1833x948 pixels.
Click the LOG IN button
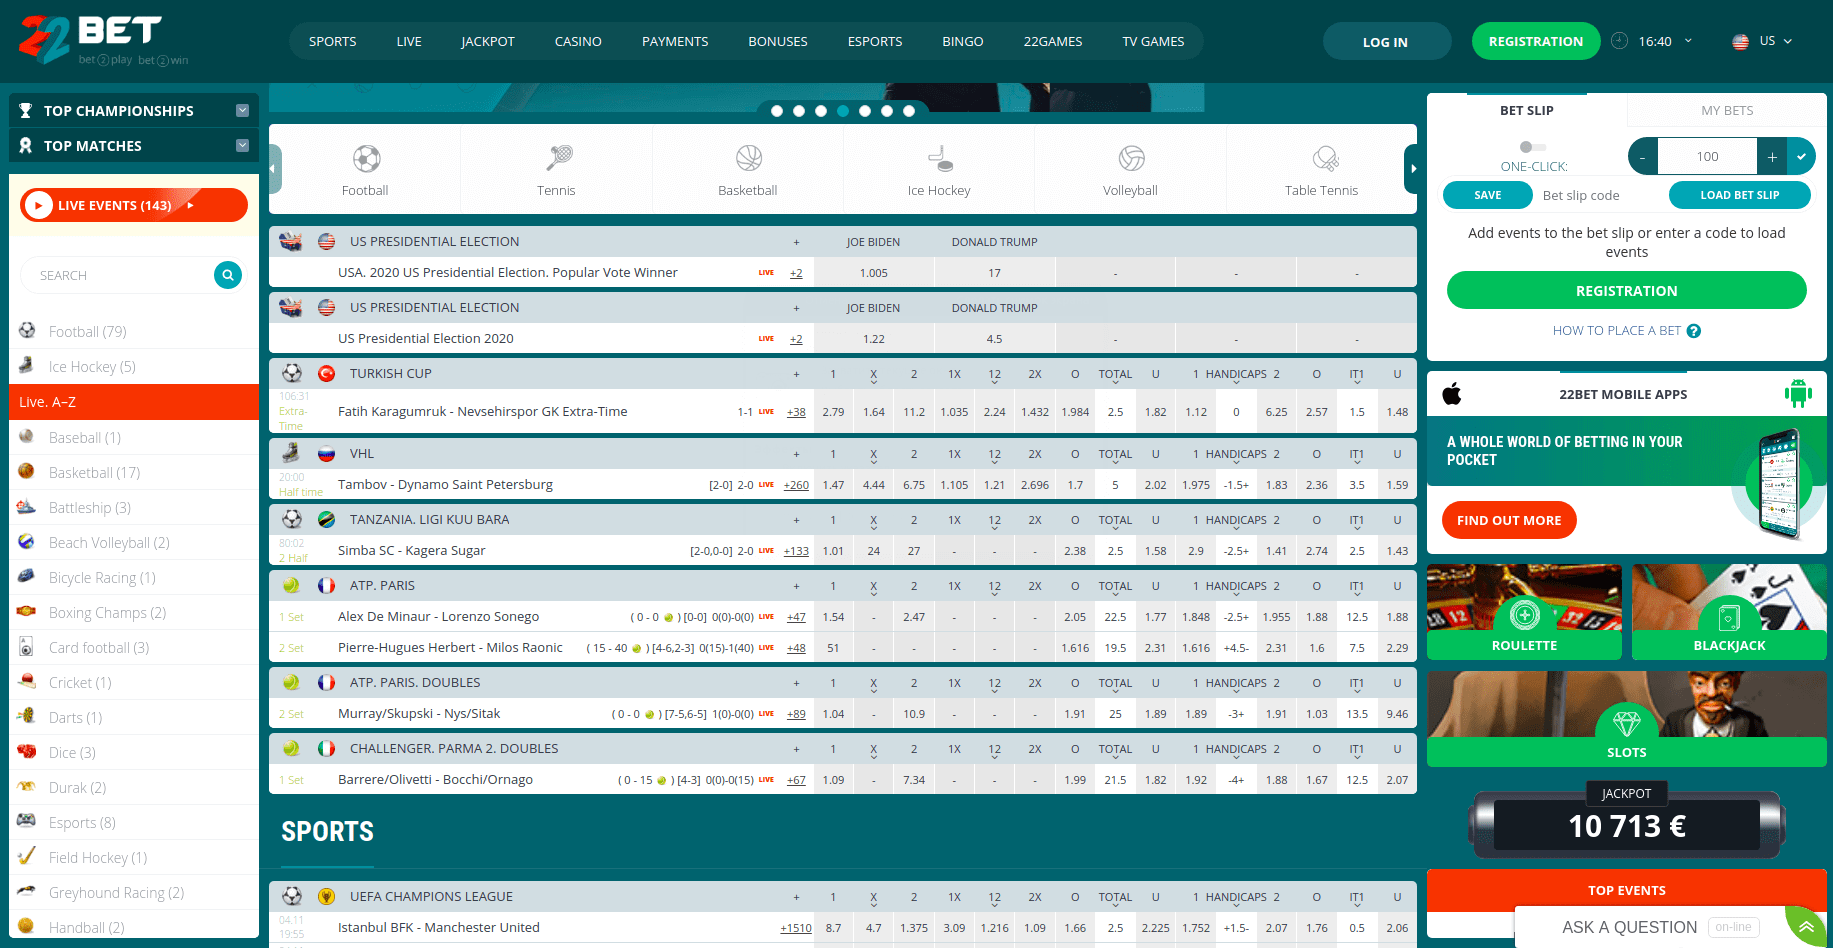(1386, 41)
